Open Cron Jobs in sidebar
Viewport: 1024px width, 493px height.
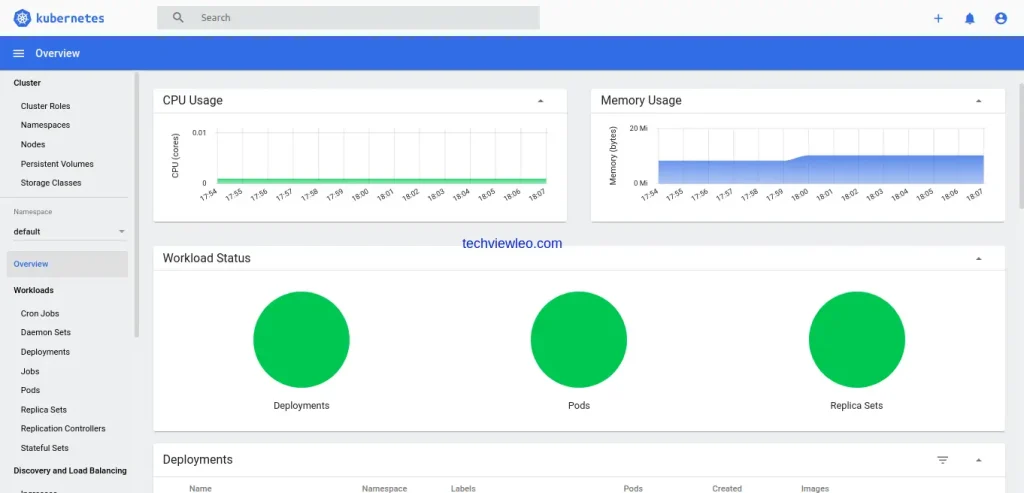[x=40, y=313]
